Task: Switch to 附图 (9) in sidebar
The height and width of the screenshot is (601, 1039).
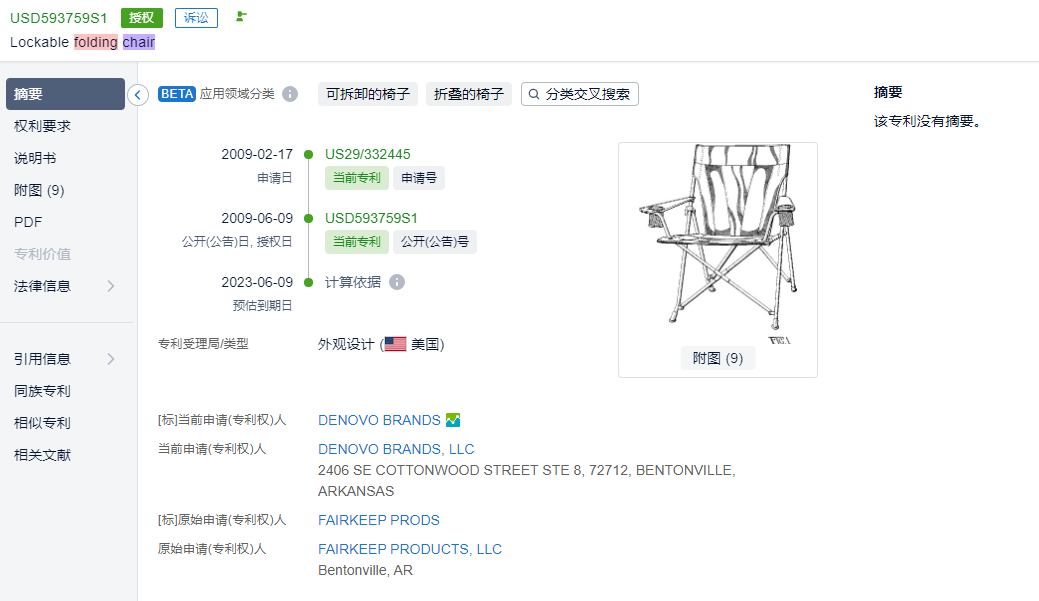Action: (x=39, y=190)
